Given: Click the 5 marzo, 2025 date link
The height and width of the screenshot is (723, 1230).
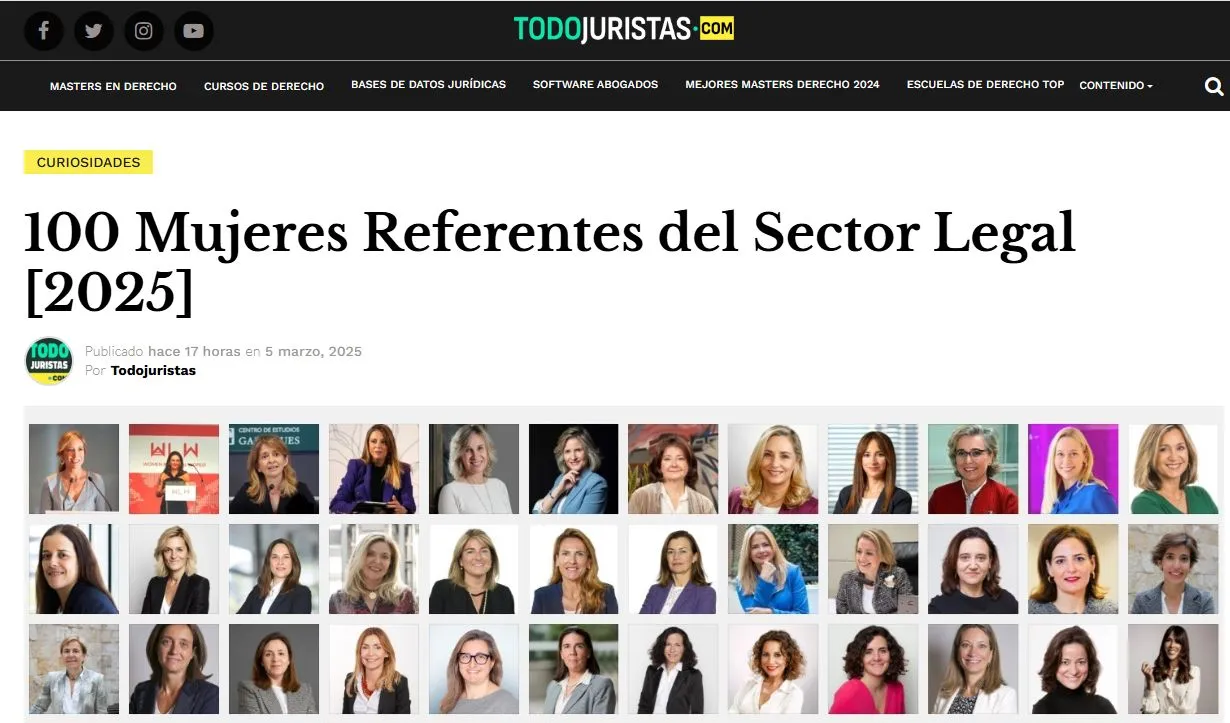Looking at the screenshot, I should (x=313, y=352).
